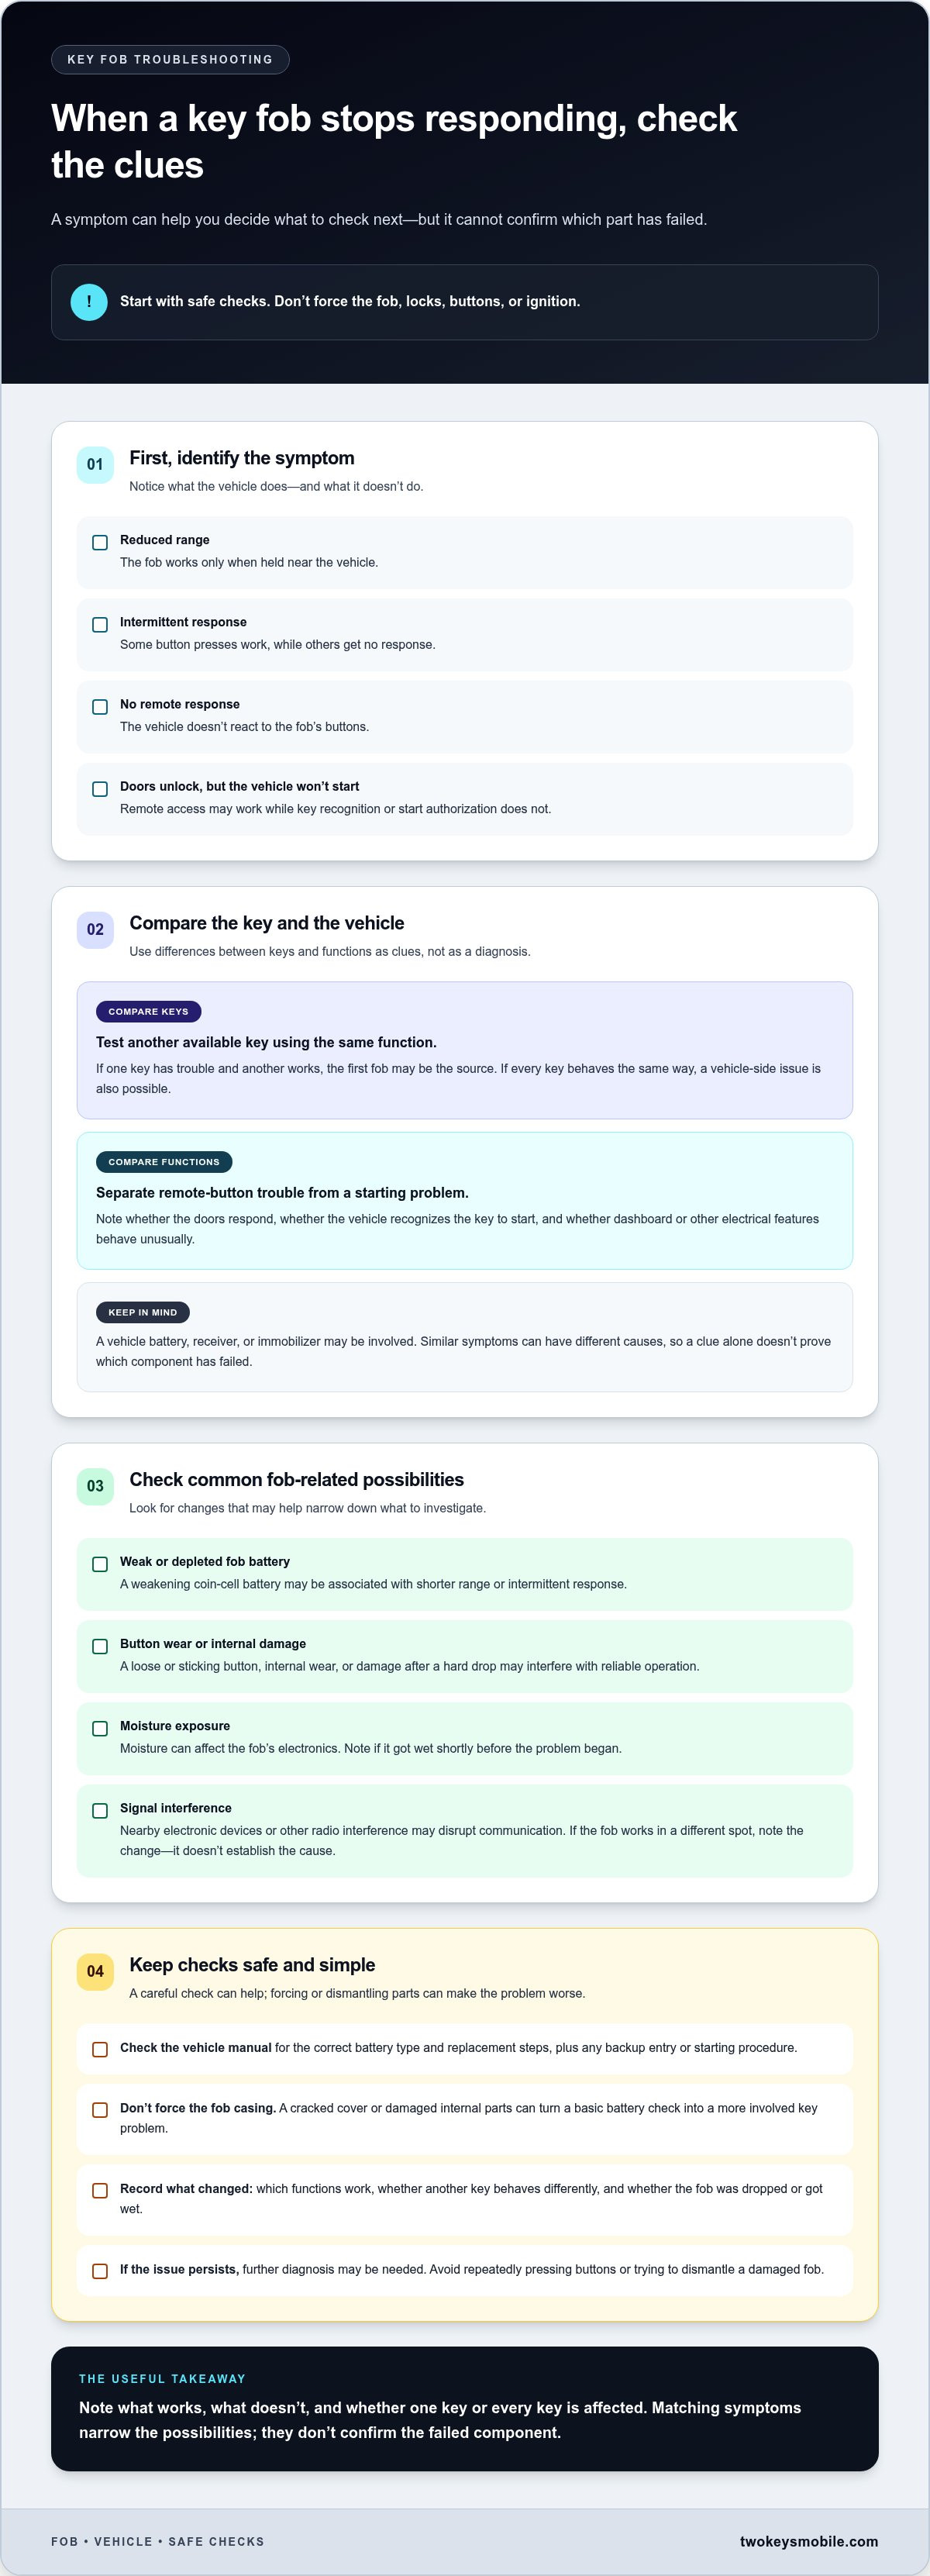Check the Reduced range checkbox
The width and height of the screenshot is (930, 2576).
tap(100, 543)
